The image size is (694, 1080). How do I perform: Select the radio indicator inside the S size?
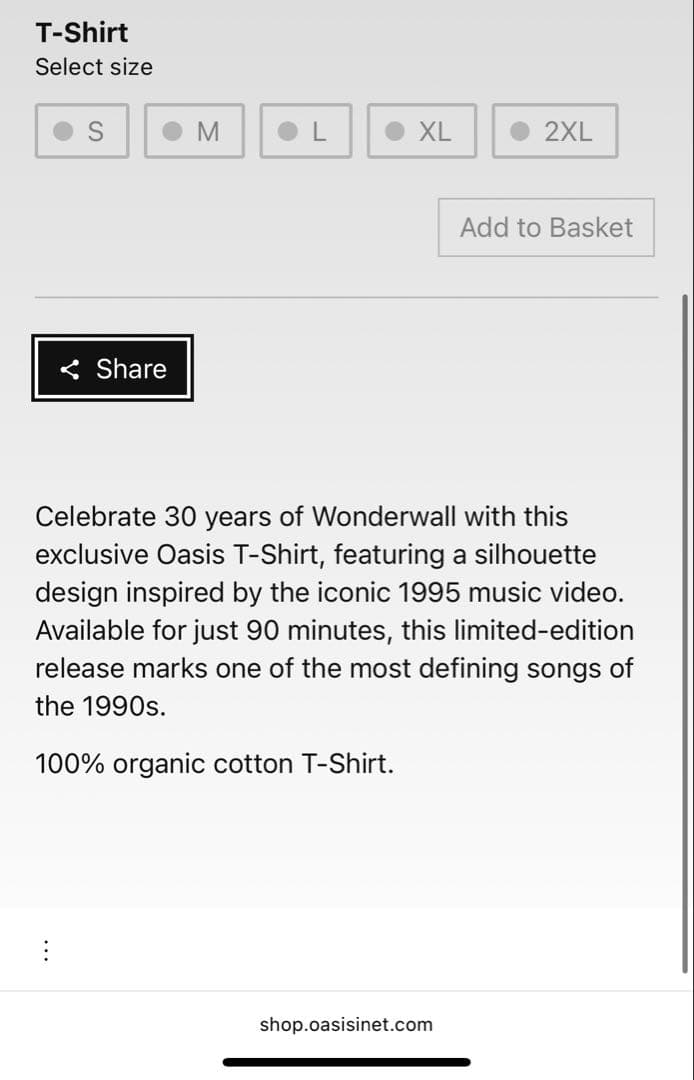click(61, 130)
